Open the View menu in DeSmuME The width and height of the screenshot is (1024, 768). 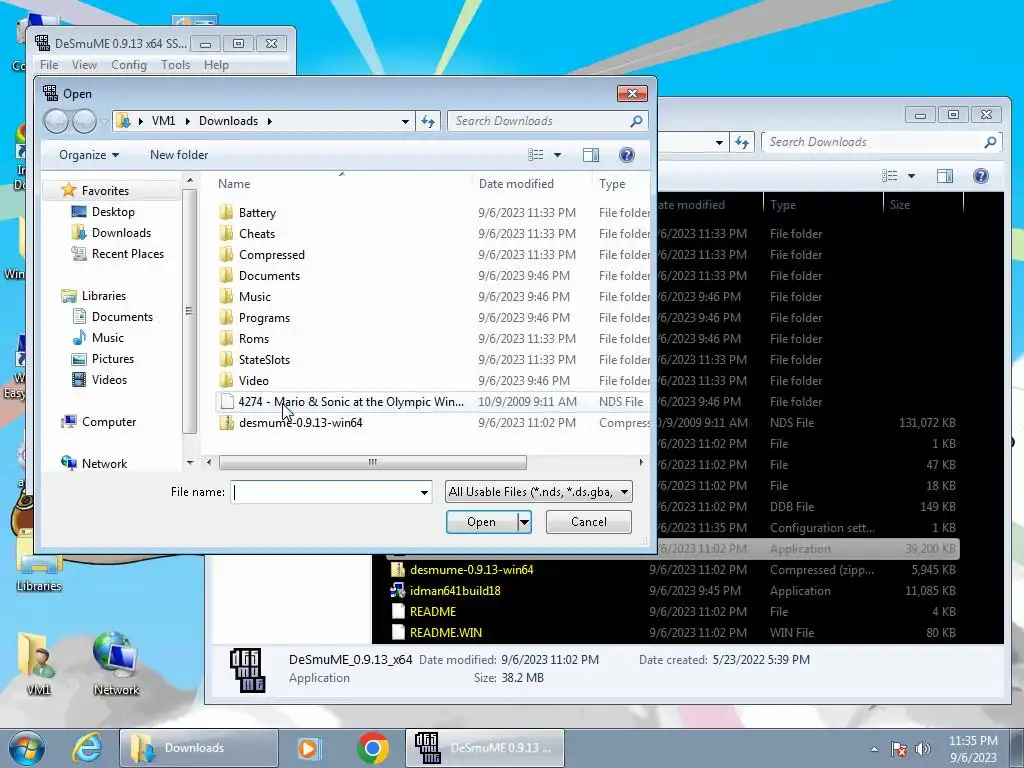(x=84, y=65)
